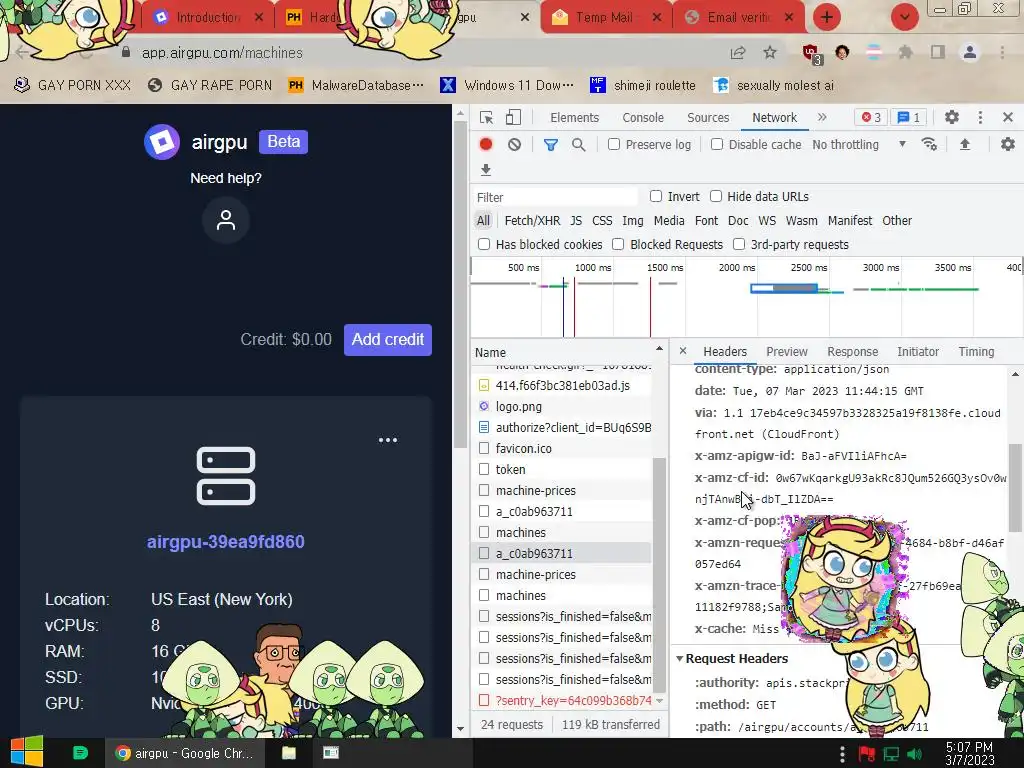The height and width of the screenshot is (768, 1024).
Task: Clear the network log
Action: coord(515,144)
